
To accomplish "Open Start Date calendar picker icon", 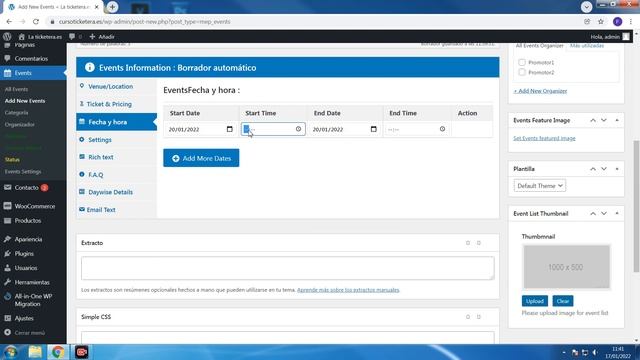I will point(229,129).
